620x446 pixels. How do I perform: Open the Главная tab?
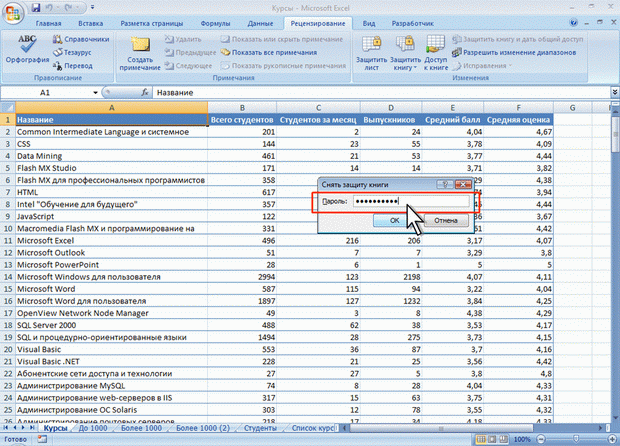pos(48,23)
